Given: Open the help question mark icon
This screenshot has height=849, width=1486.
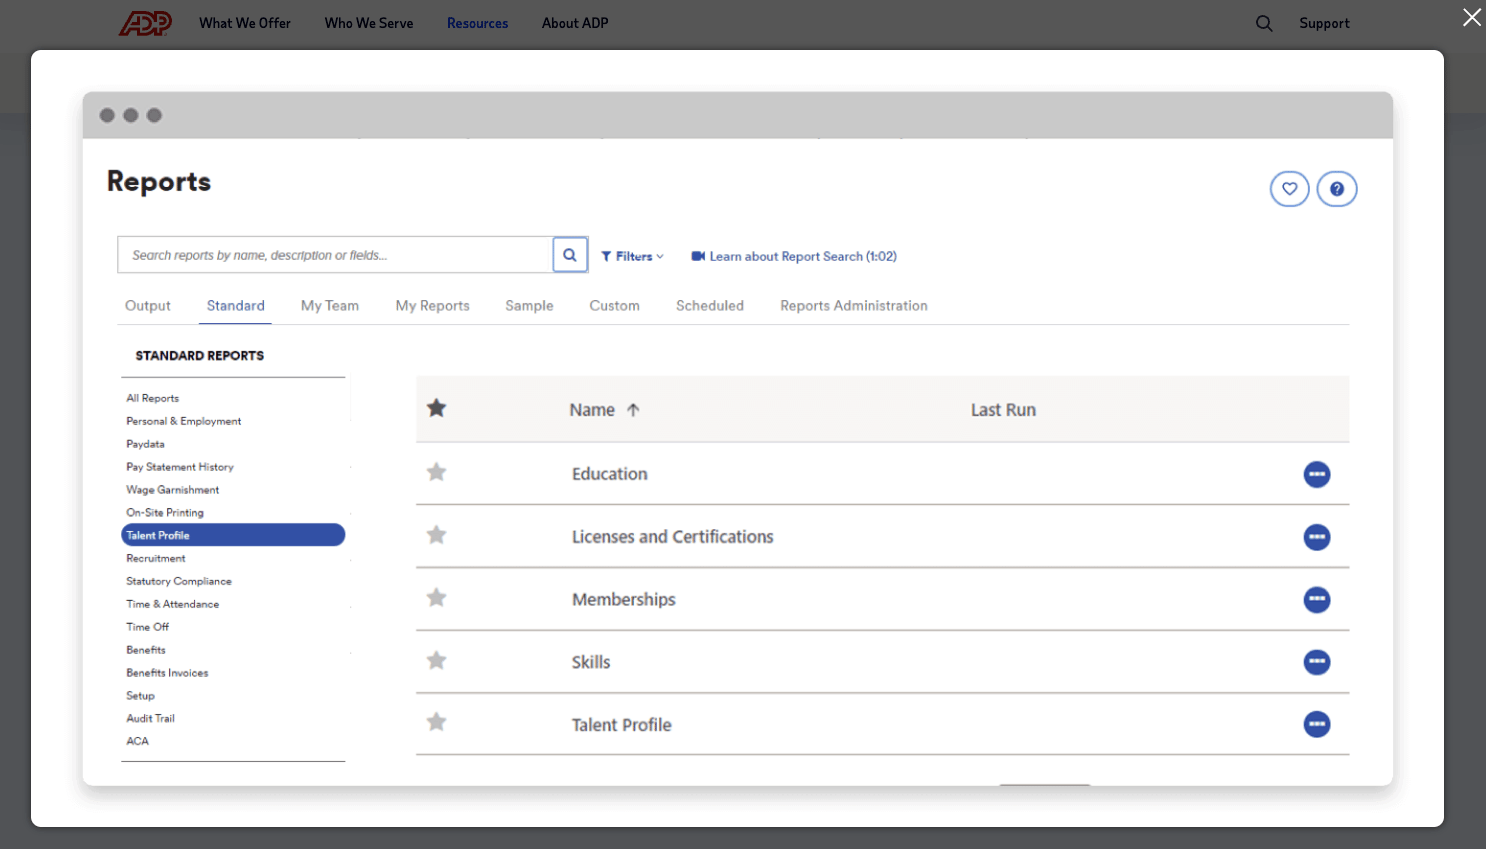Looking at the screenshot, I should (x=1336, y=189).
